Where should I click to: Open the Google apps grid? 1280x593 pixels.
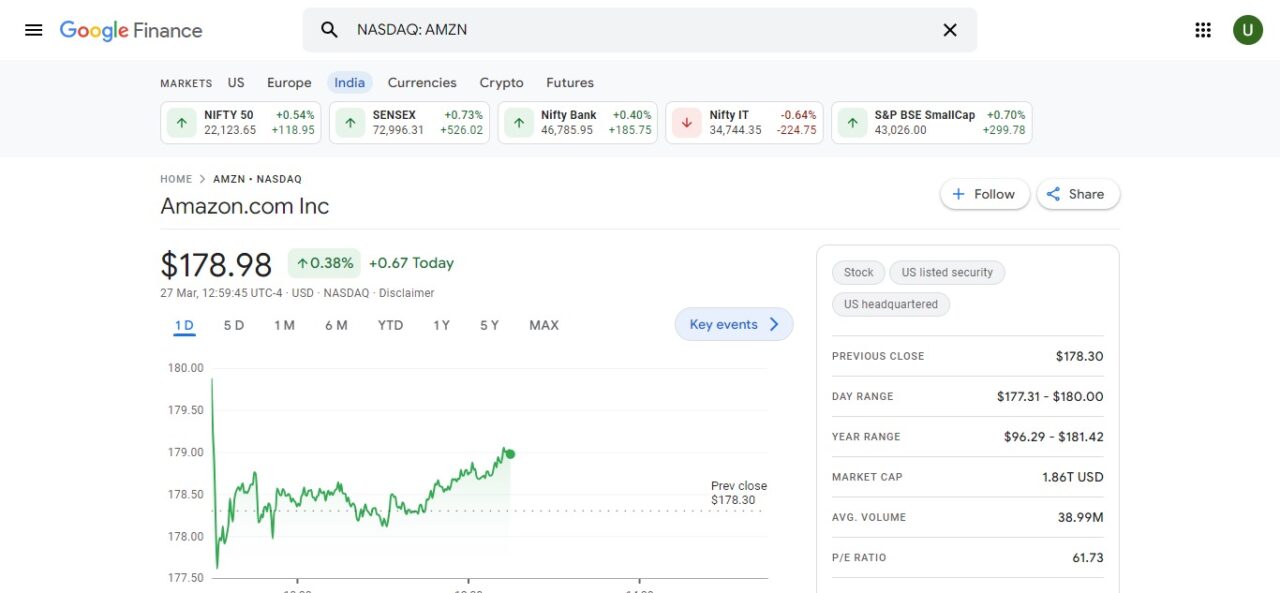[1203, 30]
